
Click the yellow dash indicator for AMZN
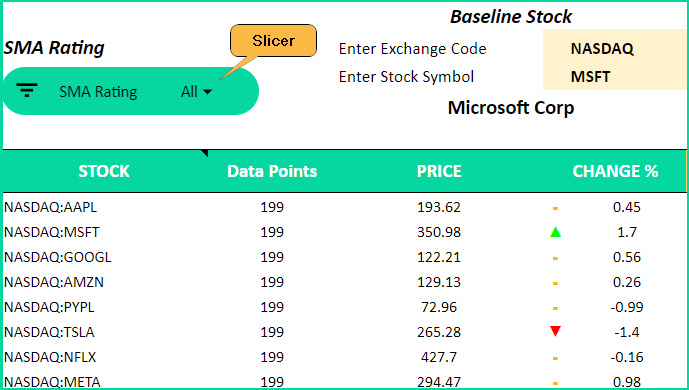click(555, 283)
